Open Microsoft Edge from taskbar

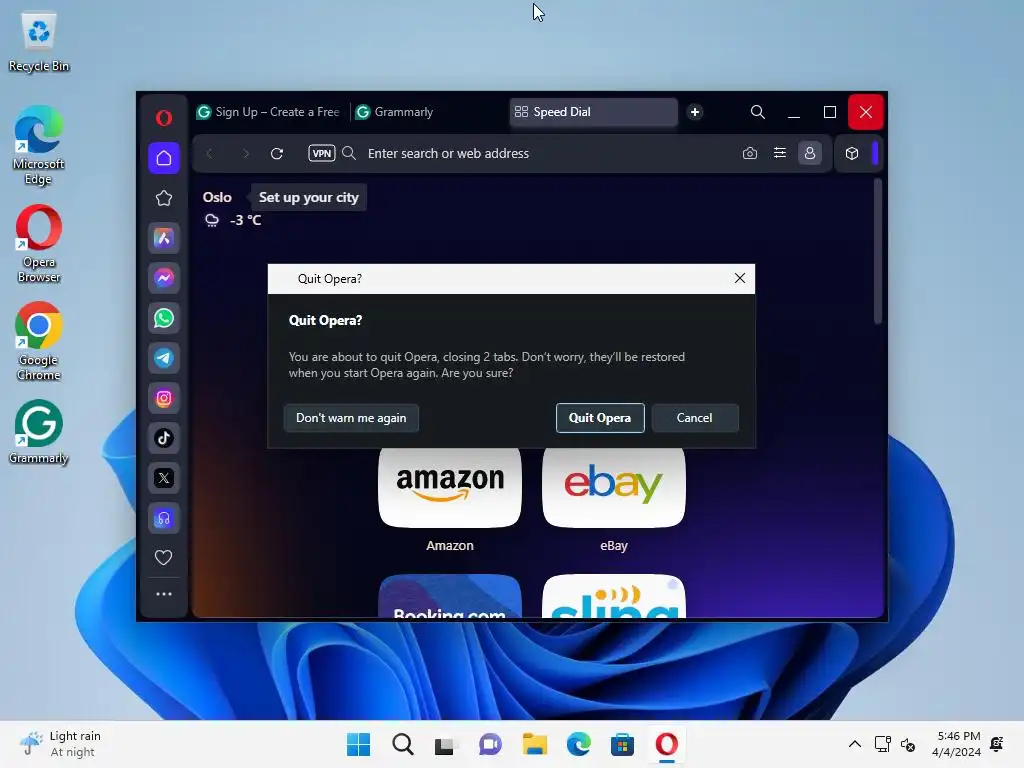tap(579, 744)
